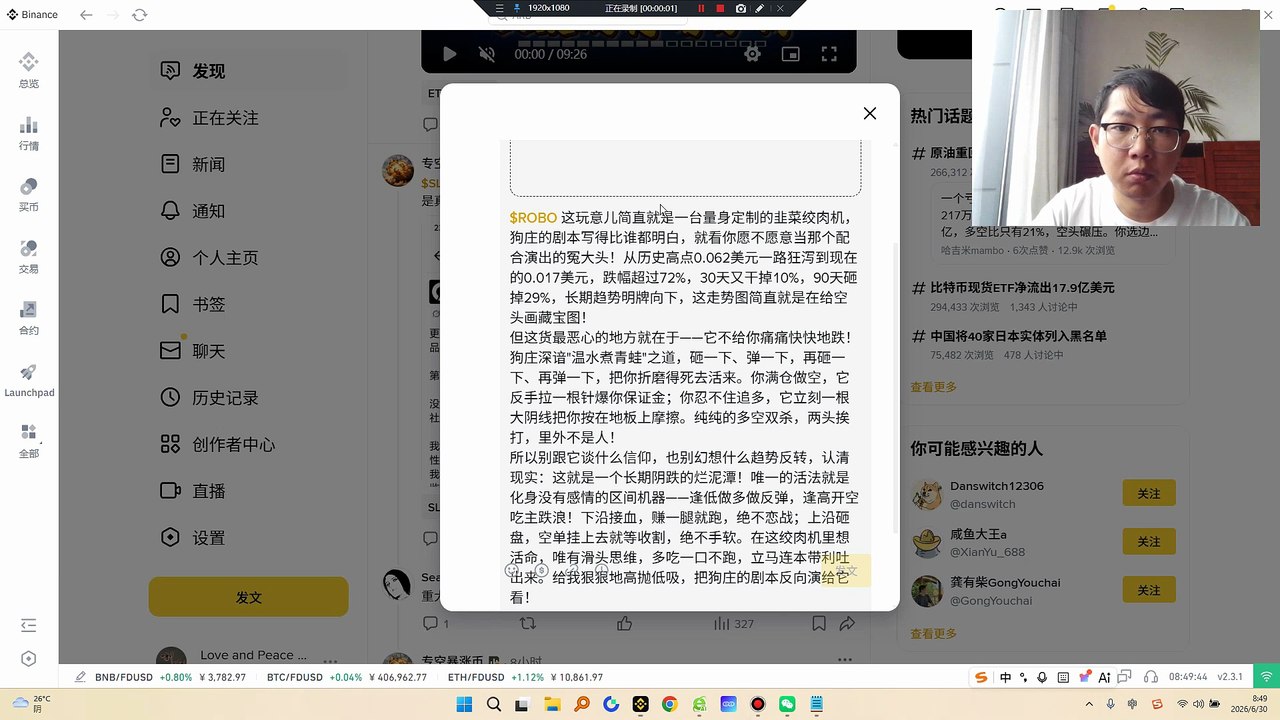Viewport: 1280px width, 720px height.
Task: Open the 通知 Notifications menu item
Action: (249, 211)
